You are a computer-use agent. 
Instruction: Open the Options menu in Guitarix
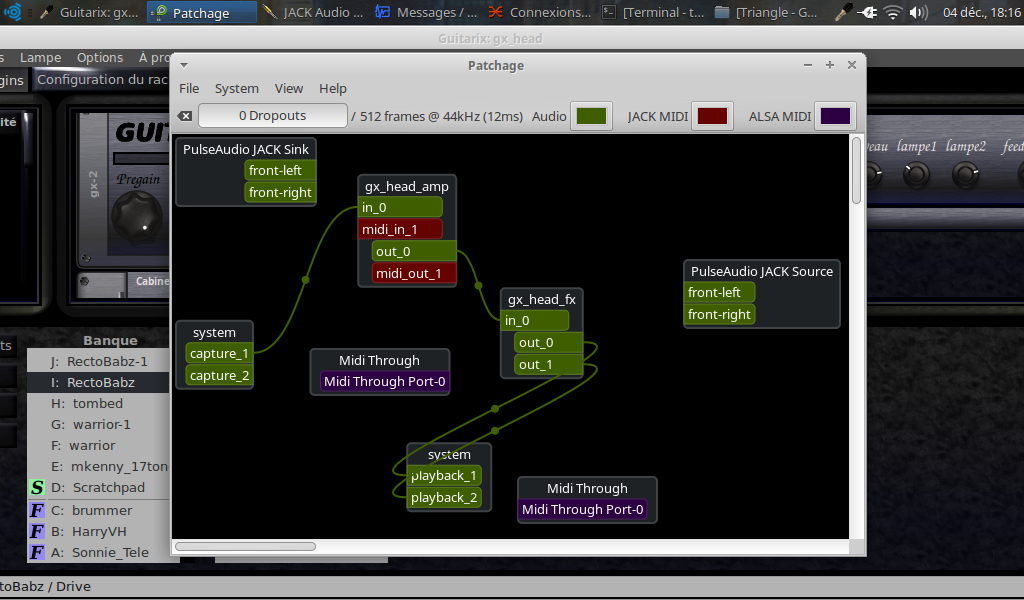[100, 57]
